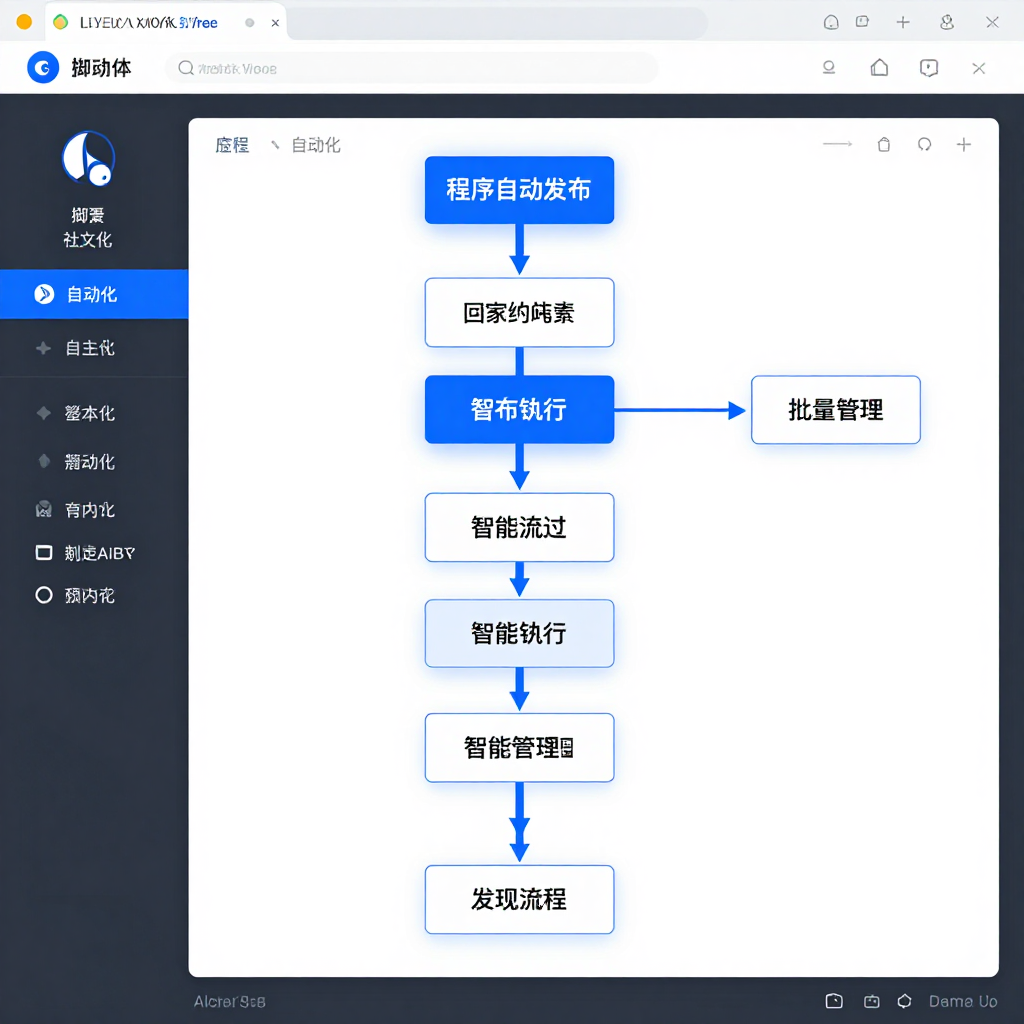Open the 批量管理 node
Viewport: 1024px width, 1024px height.
pyautogui.click(x=836, y=409)
